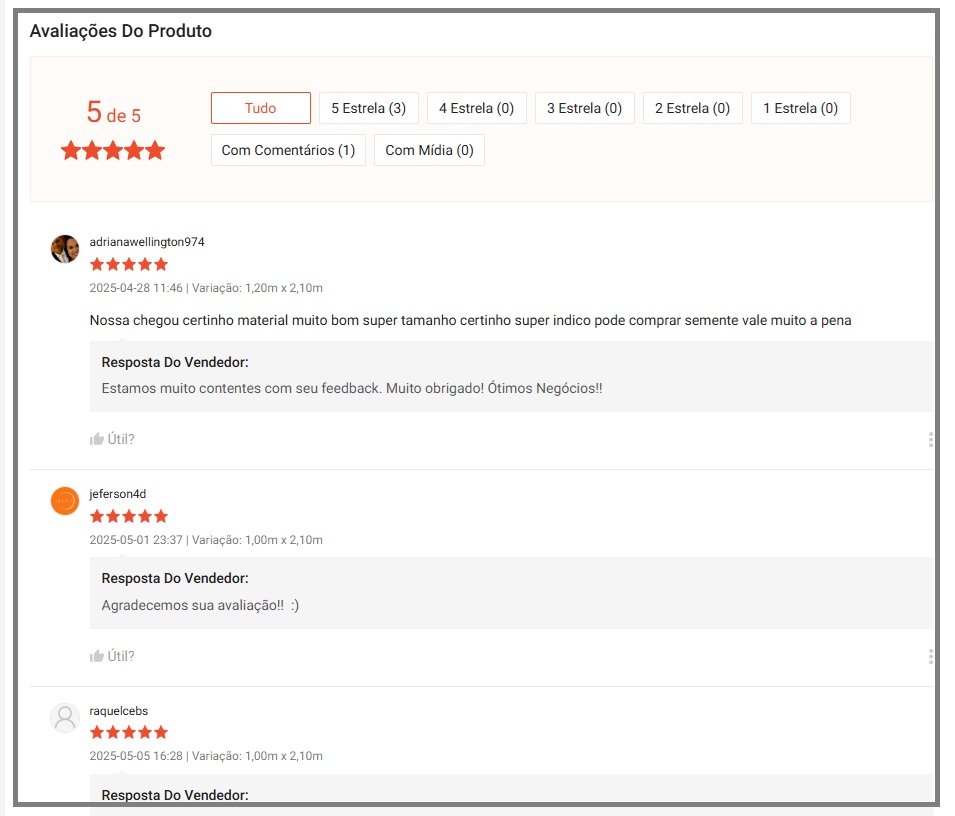Click star rating on raquelcebs's review
This screenshot has height=816, width=955.
(129, 733)
